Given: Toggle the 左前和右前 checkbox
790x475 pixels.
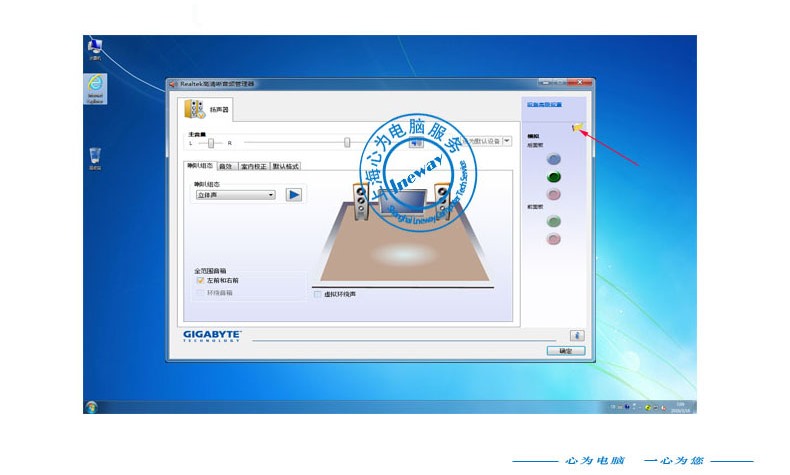Looking at the screenshot, I should click(x=200, y=281).
